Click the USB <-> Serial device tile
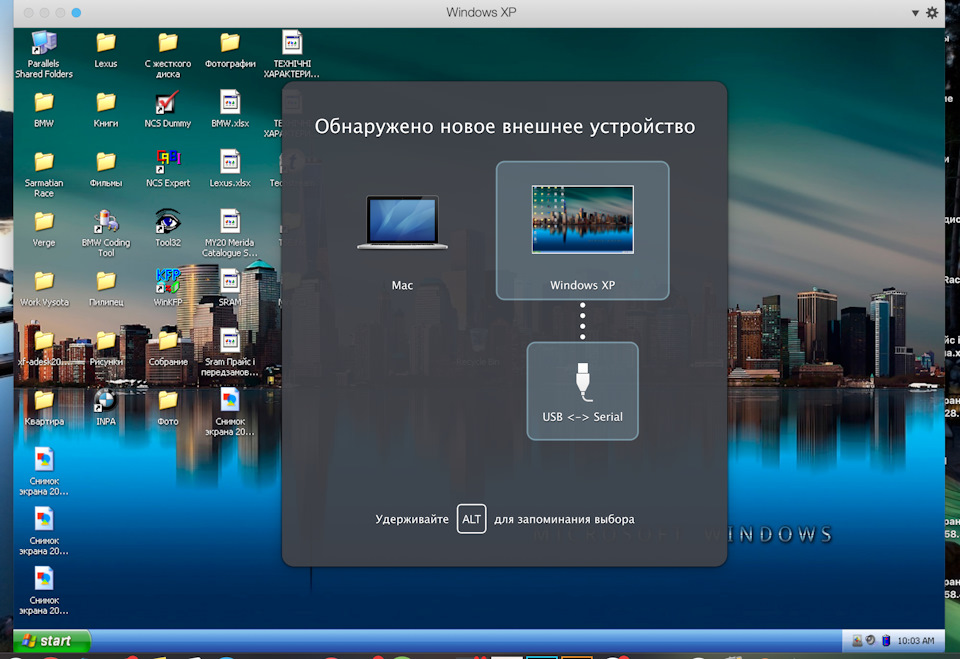The height and width of the screenshot is (659, 960). point(582,391)
